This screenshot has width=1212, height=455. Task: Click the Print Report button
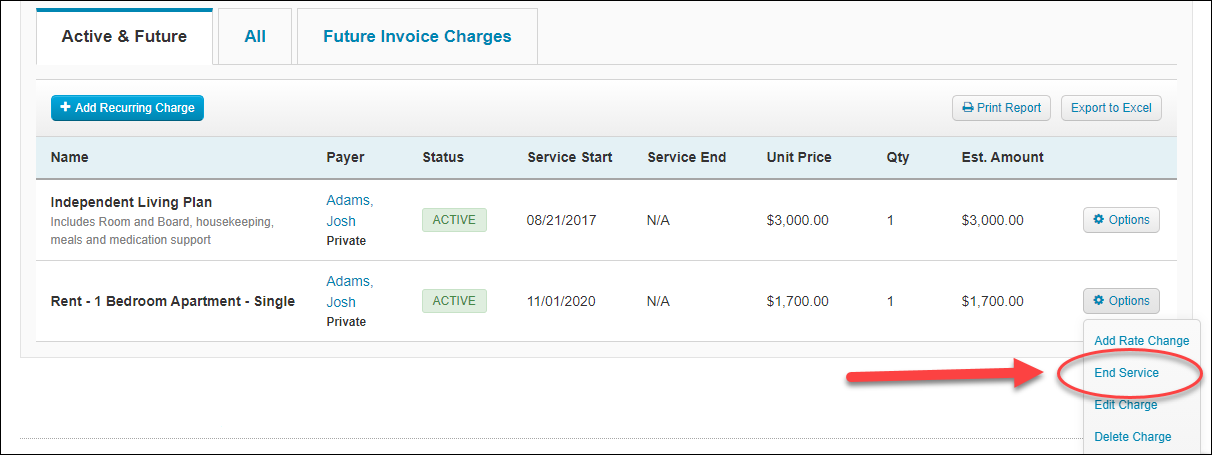click(1000, 108)
